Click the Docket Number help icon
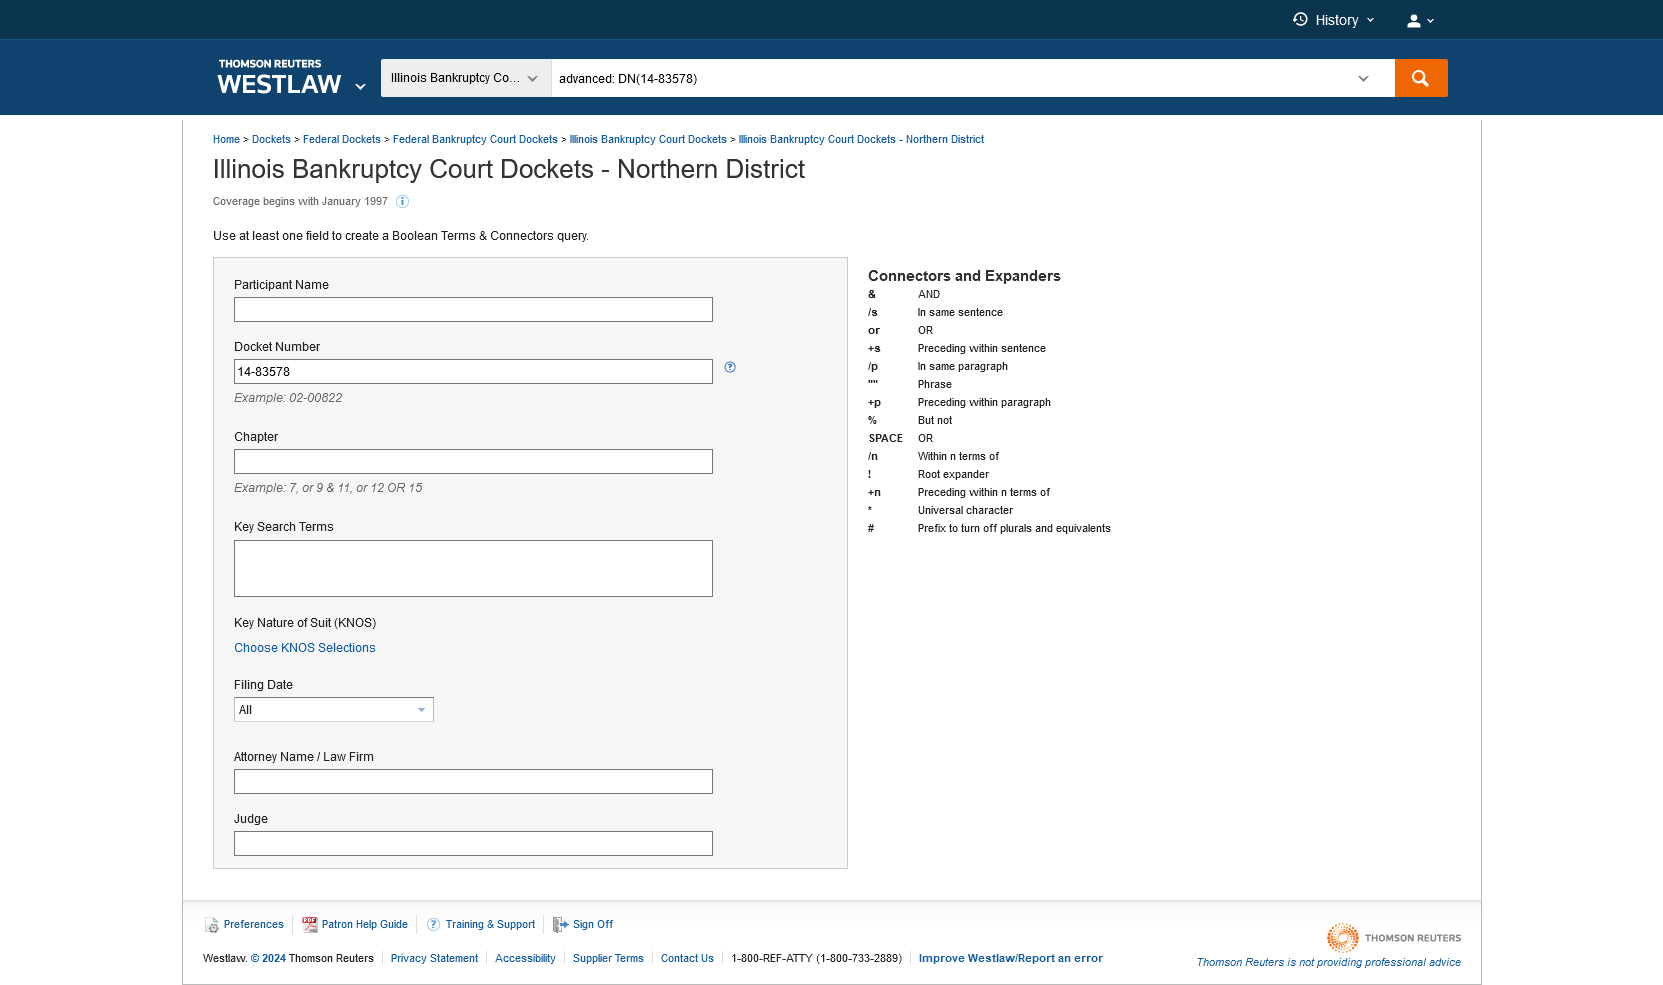 [x=730, y=367]
